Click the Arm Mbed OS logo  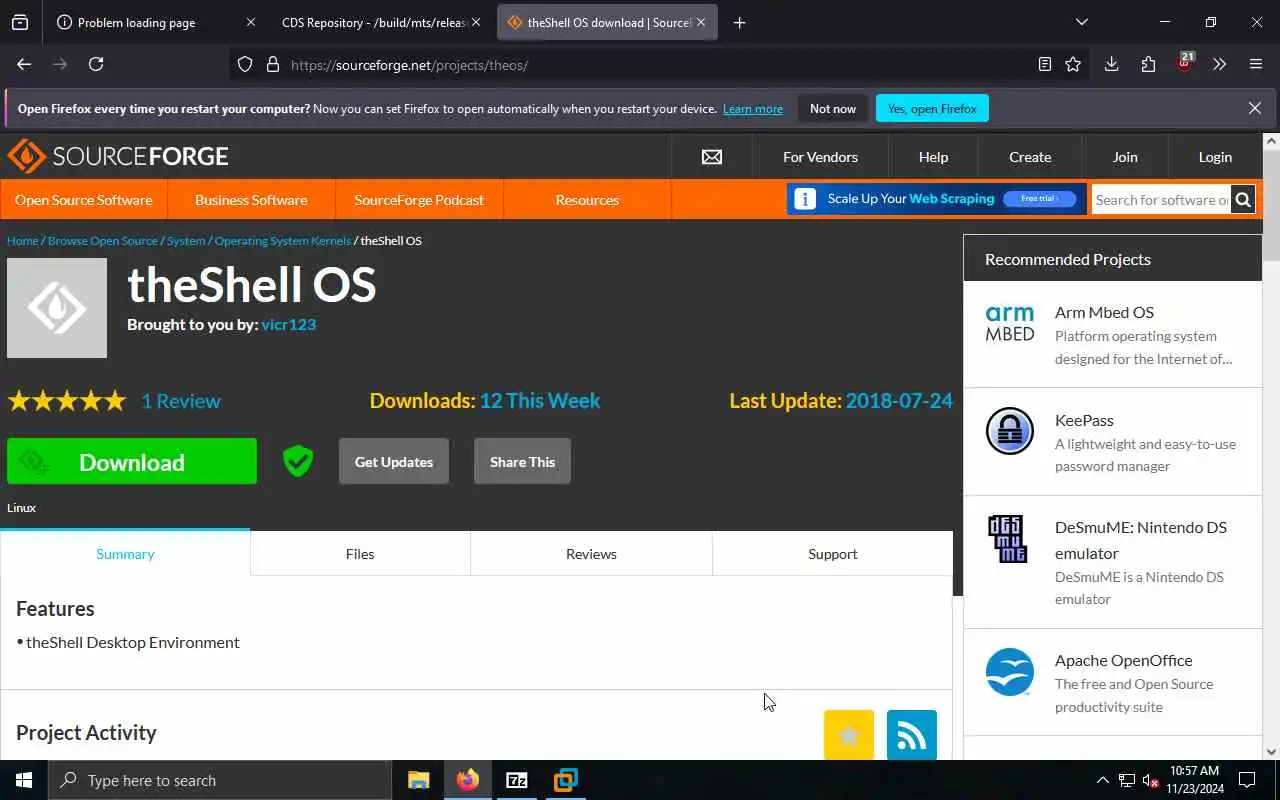pos(1010,324)
